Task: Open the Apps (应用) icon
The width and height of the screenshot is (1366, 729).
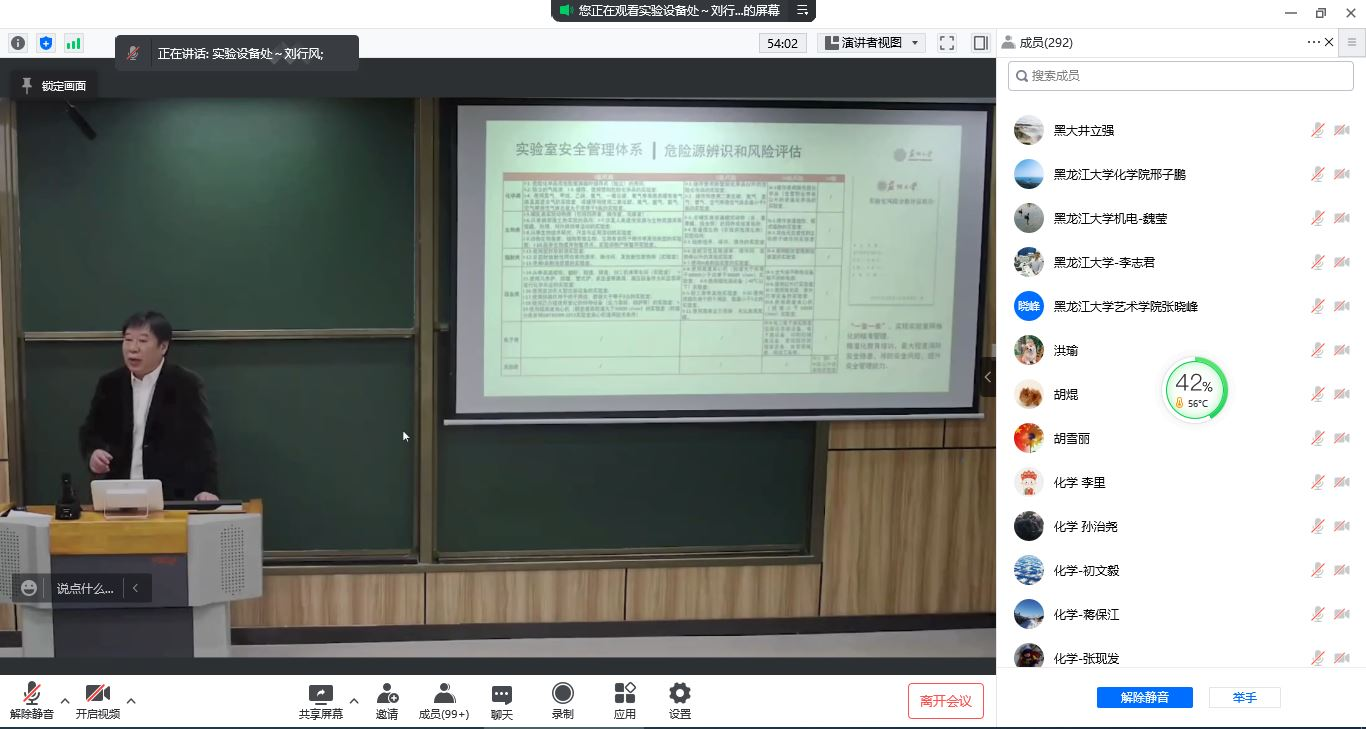Action: pyautogui.click(x=625, y=700)
